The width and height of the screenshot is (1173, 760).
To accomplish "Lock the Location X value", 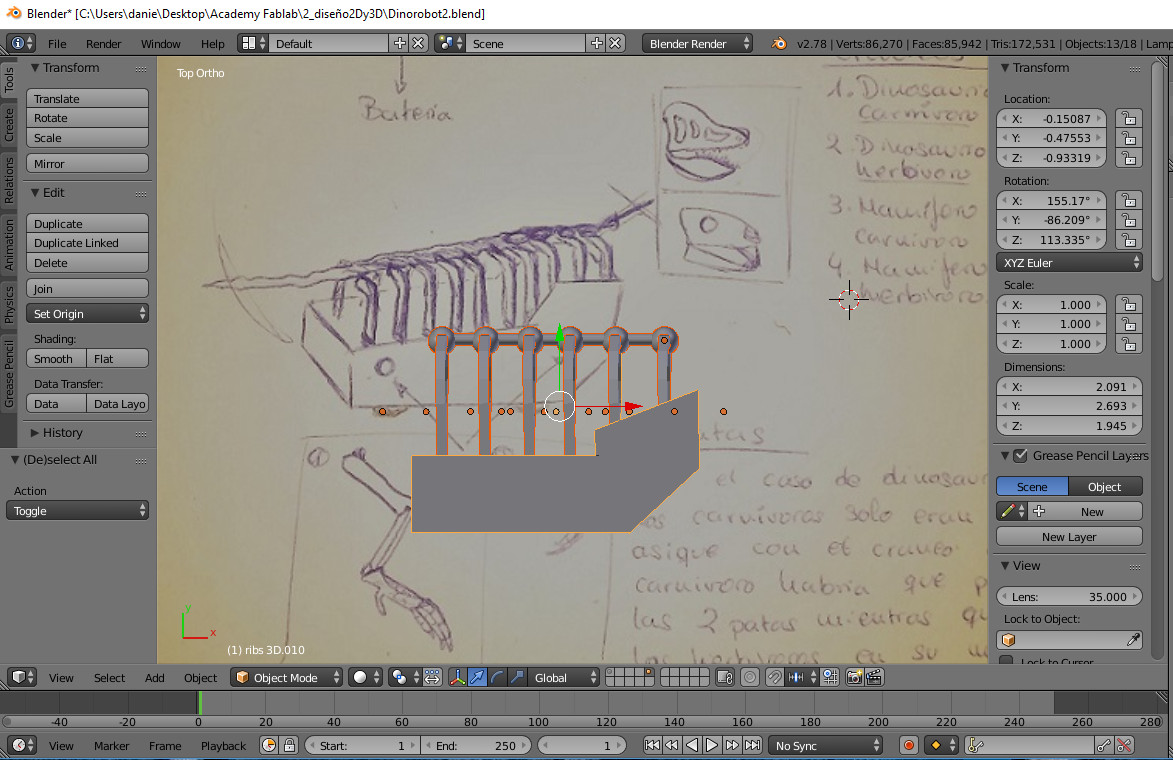I will 1129,118.
